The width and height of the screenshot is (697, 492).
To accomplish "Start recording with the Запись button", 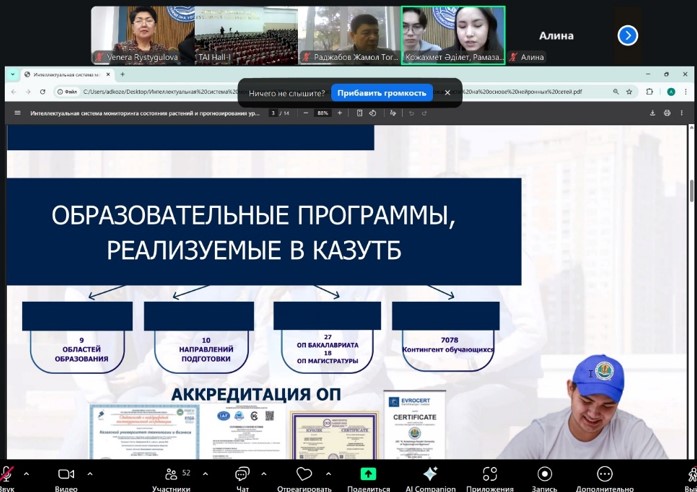I will 544,474.
